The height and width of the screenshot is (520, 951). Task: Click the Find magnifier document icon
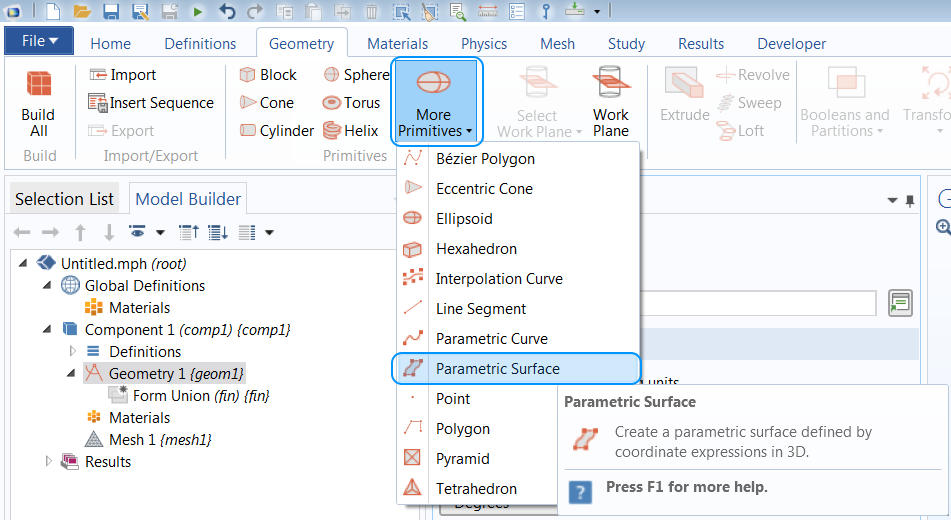click(458, 11)
